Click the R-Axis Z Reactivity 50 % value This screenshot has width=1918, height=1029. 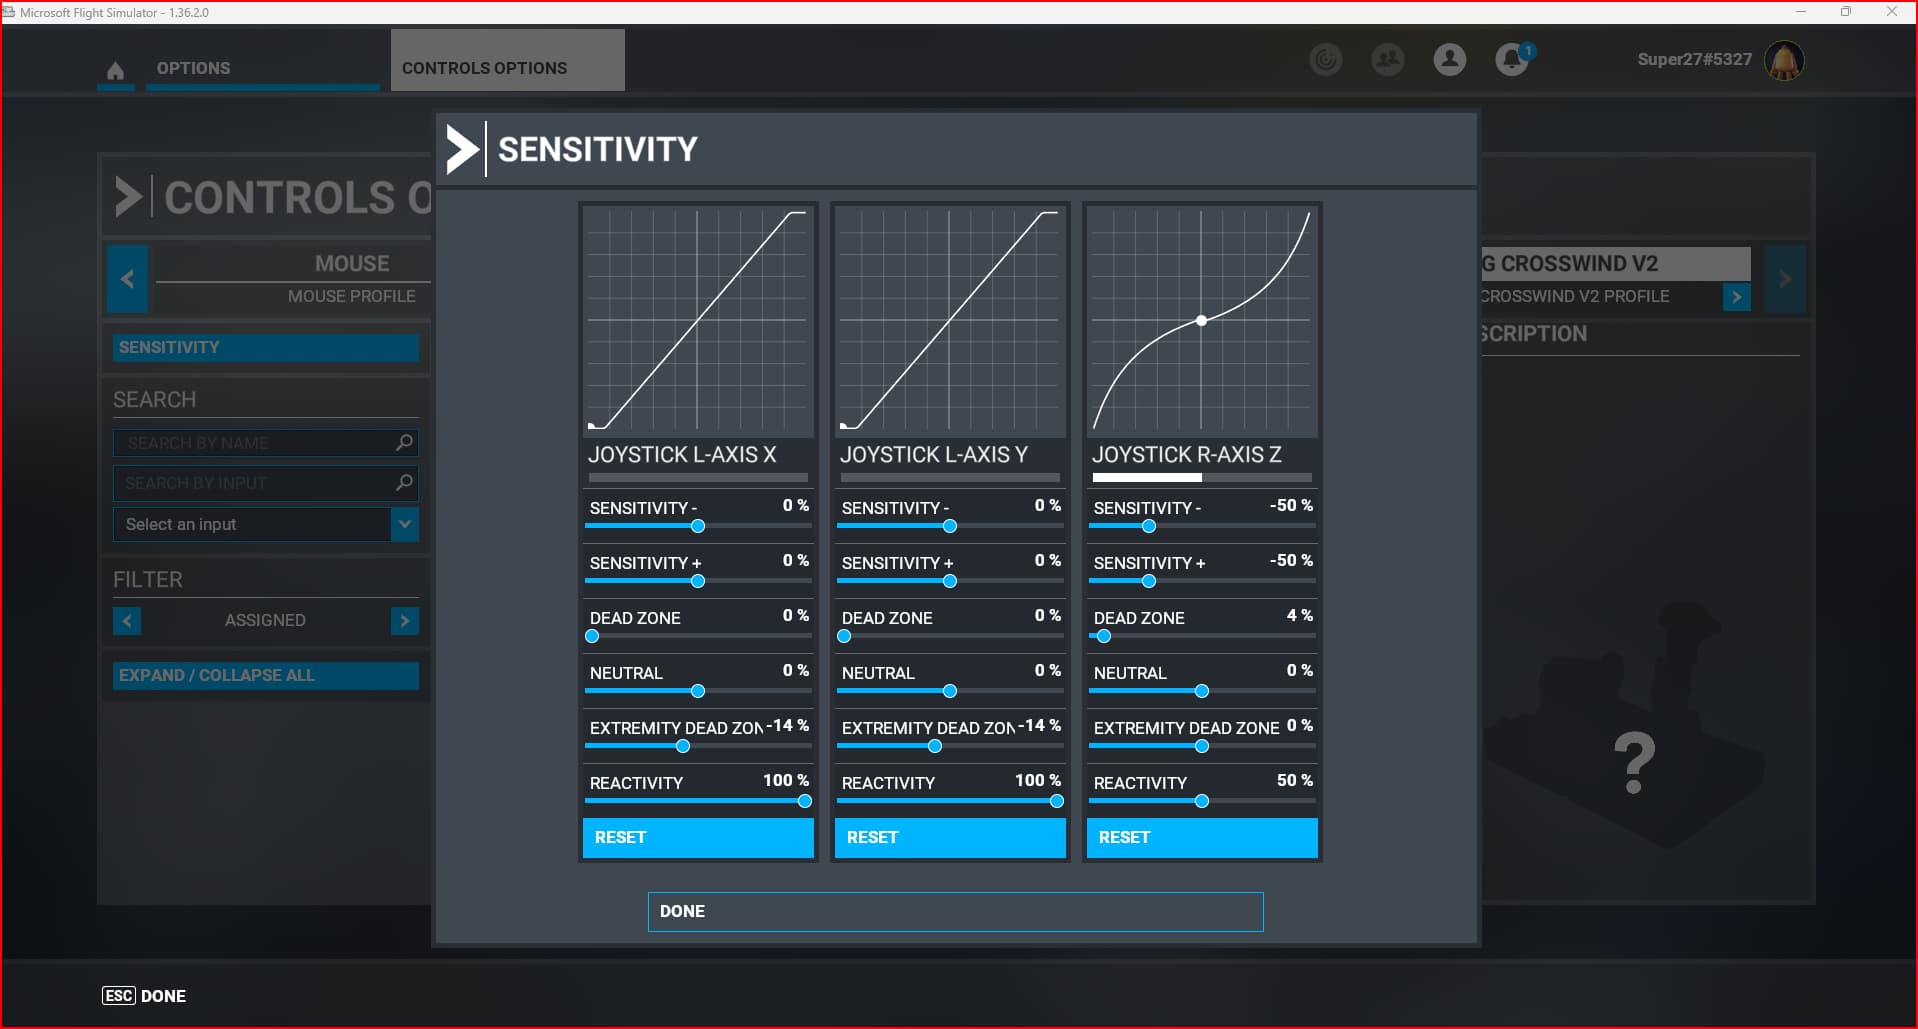tap(1295, 780)
